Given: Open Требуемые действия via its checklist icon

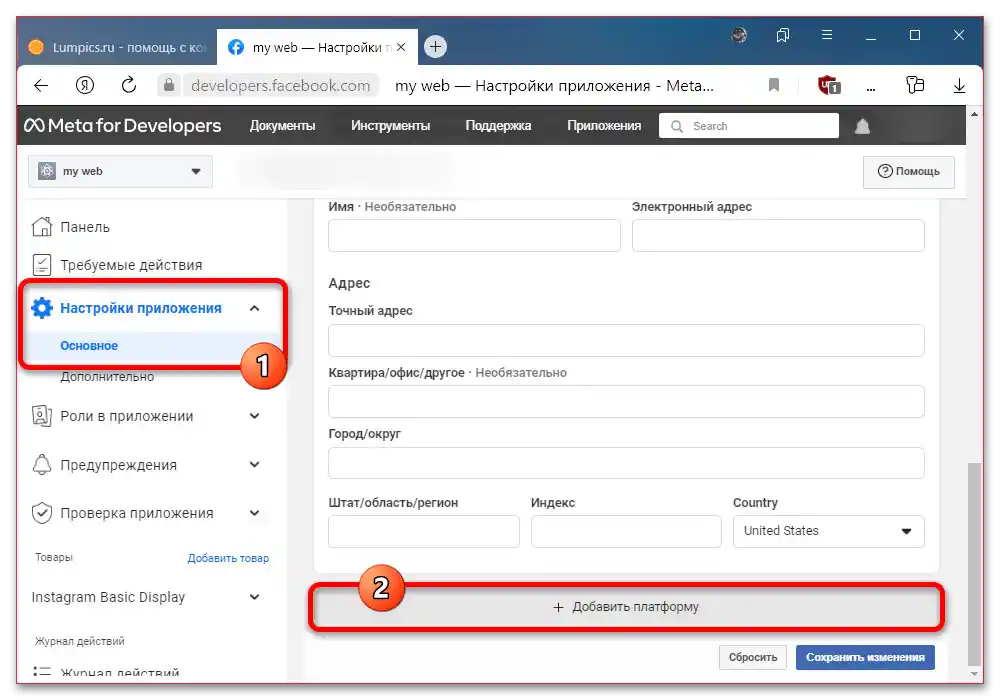Looking at the screenshot, I should [x=42, y=265].
